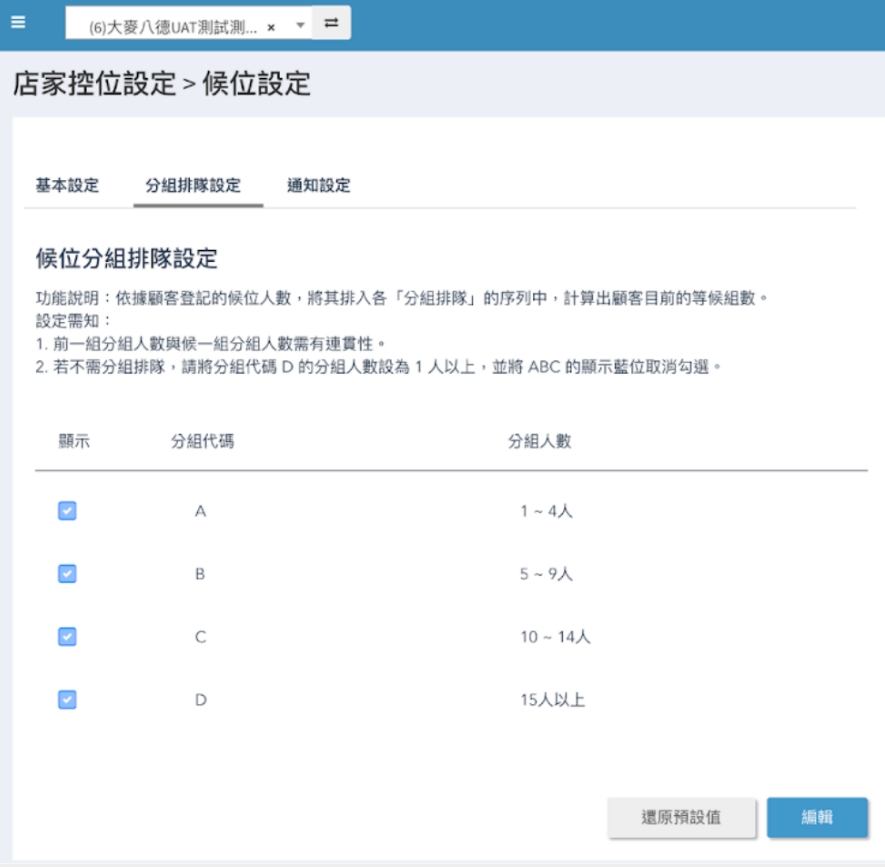
Task: Select the 10 ~ 14人 group size value
Action: point(555,637)
